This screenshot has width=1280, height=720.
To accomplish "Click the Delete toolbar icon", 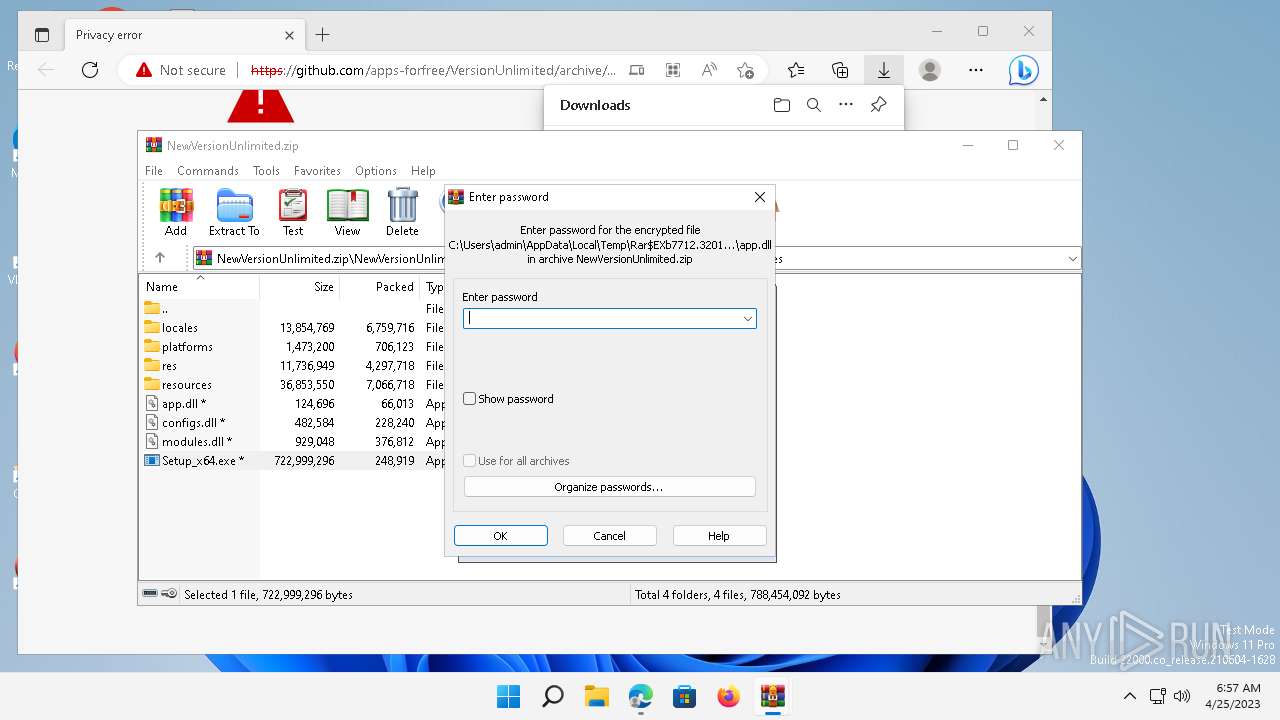I will click(x=402, y=213).
